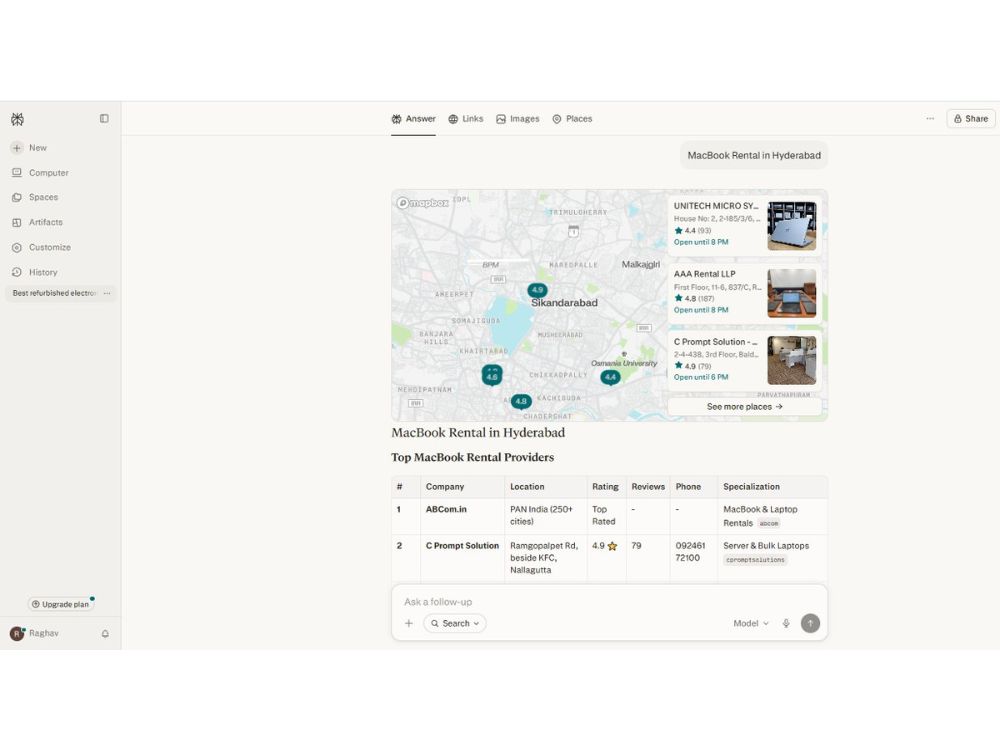Open the Raghav account menu
This screenshot has width=1000, height=750.
[35, 633]
